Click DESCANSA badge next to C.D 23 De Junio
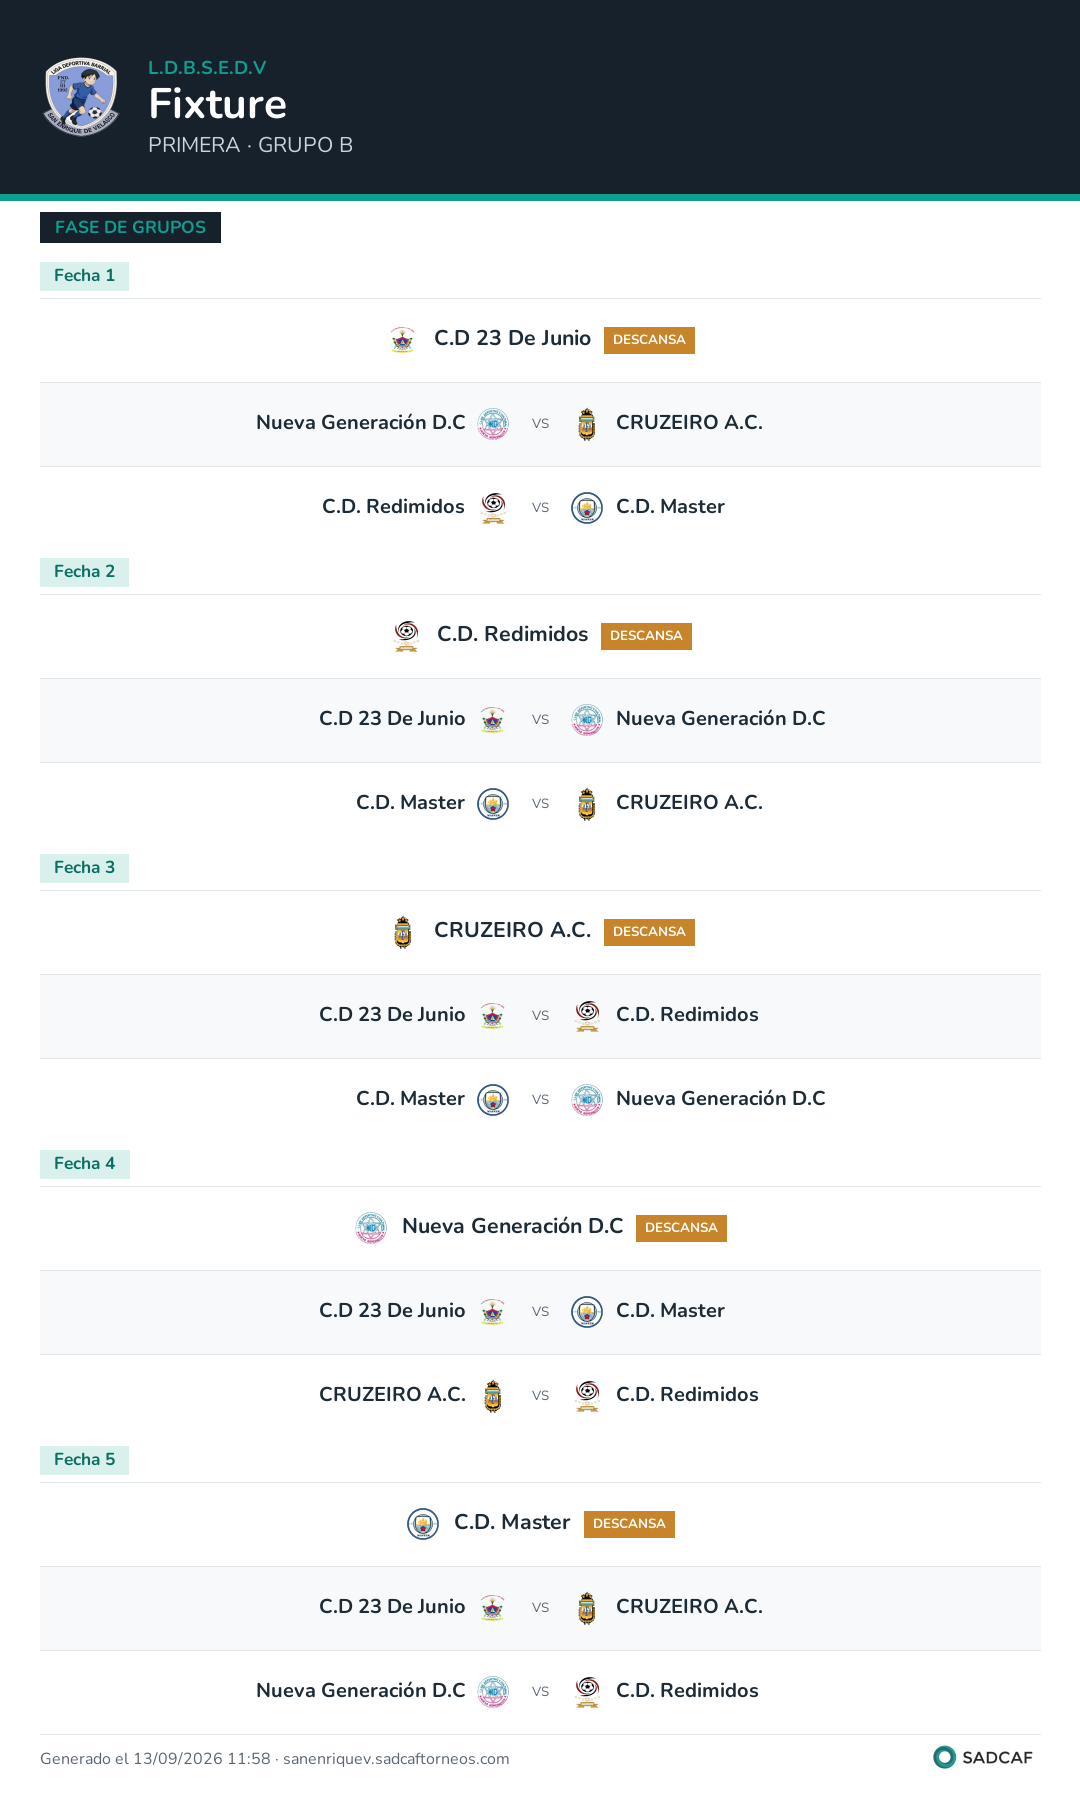The image size is (1080, 1810). click(649, 340)
